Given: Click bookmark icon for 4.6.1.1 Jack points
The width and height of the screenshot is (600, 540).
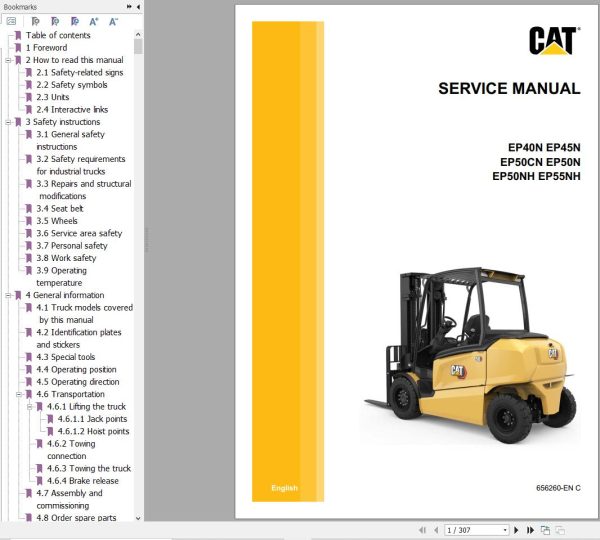Looking at the screenshot, I should 50,419.
